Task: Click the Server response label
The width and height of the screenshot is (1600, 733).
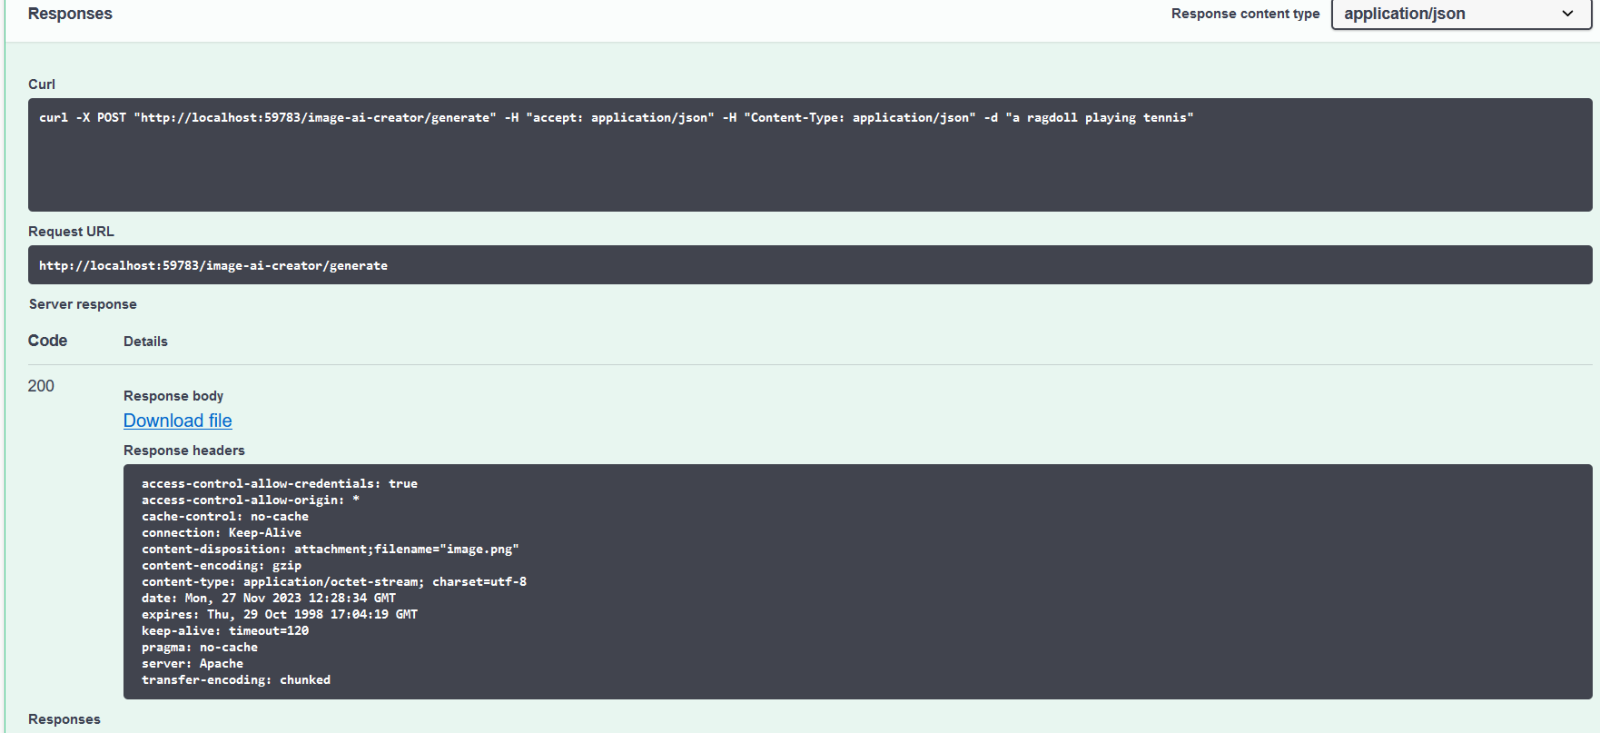Action: pyautogui.click(x=83, y=304)
